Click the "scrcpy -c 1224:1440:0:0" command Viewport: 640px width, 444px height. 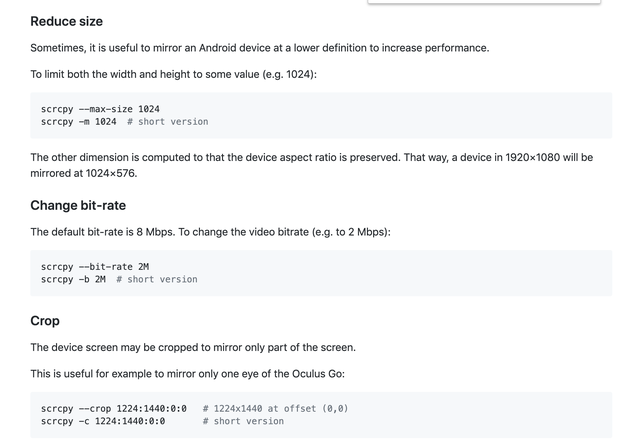coord(103,422)
